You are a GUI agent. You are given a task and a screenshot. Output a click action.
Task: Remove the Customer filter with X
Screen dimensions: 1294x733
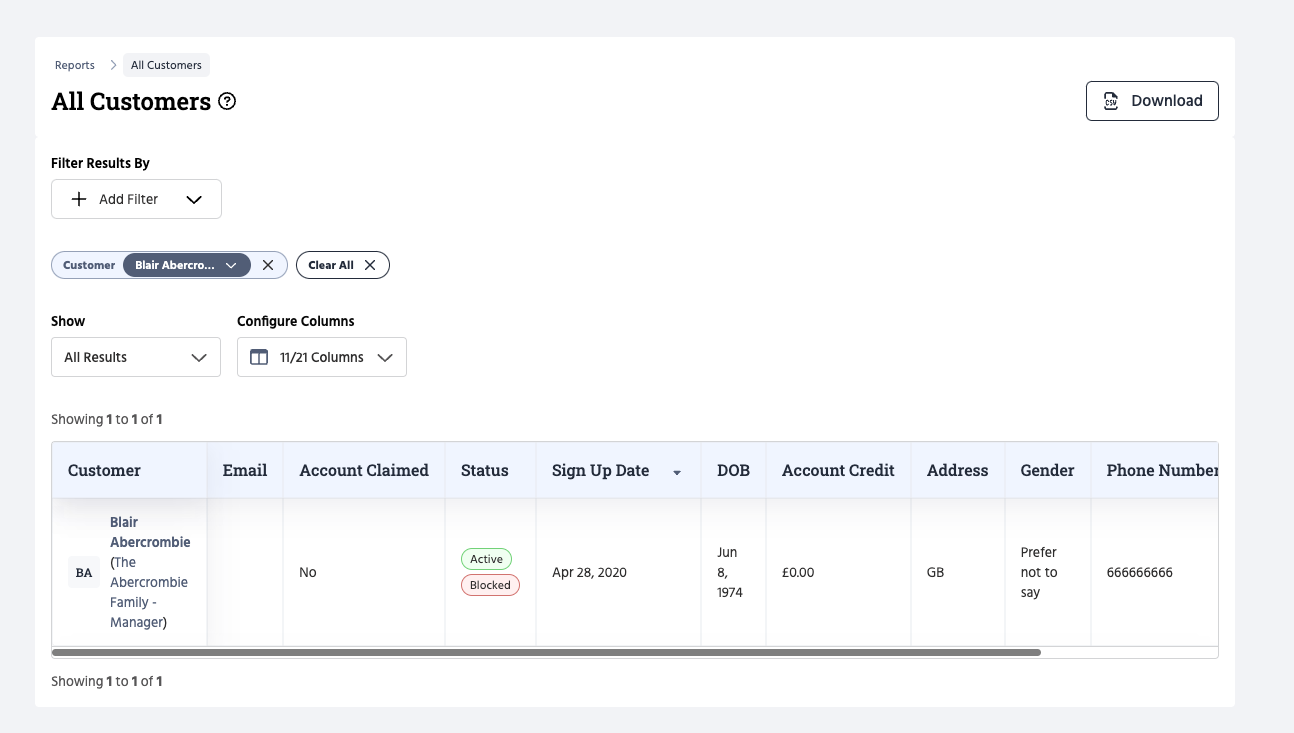(x=268, y=265)
